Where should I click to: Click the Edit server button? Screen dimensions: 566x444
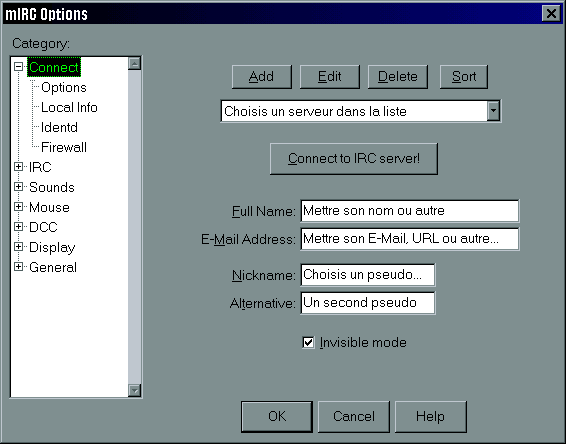(x=330, y=77)
